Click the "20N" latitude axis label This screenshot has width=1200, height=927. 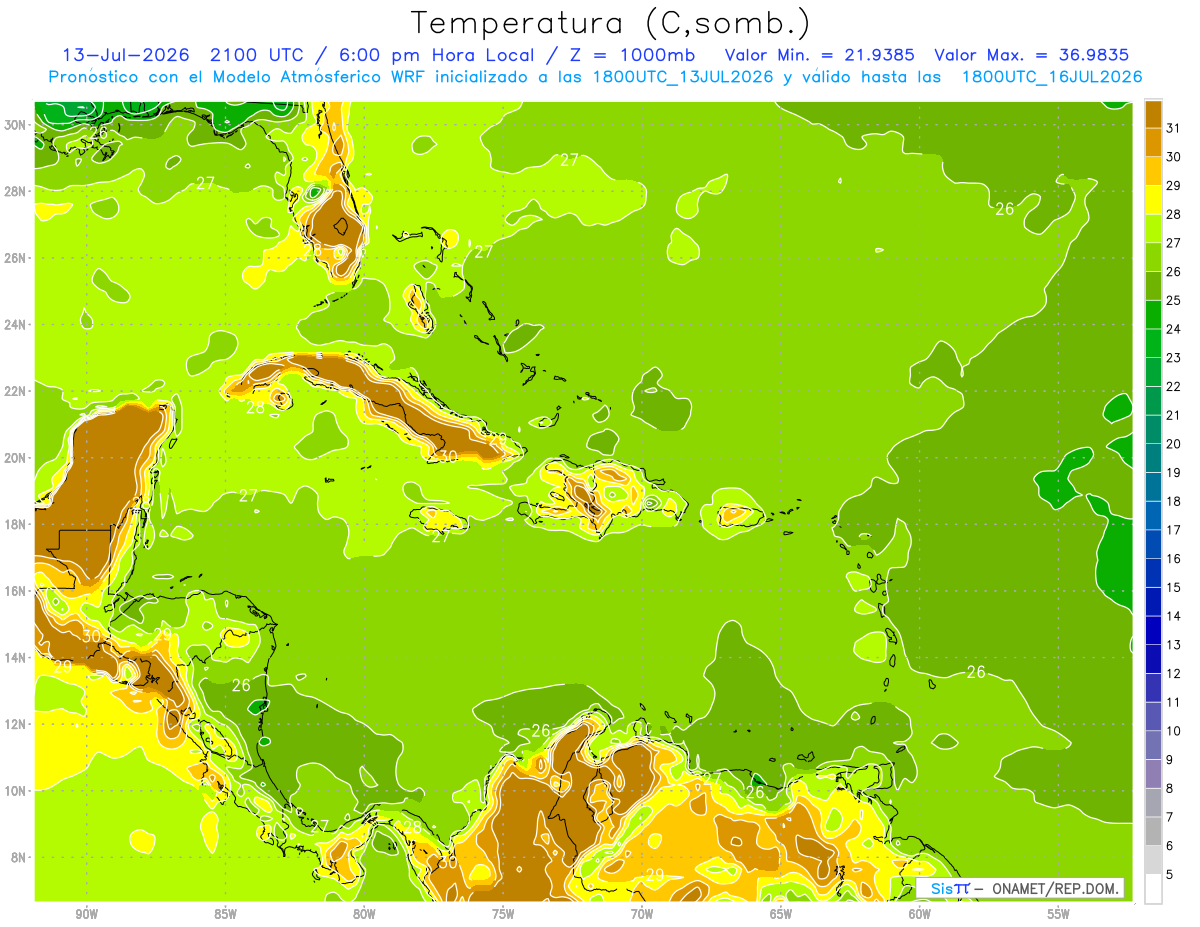pos(17,458)
